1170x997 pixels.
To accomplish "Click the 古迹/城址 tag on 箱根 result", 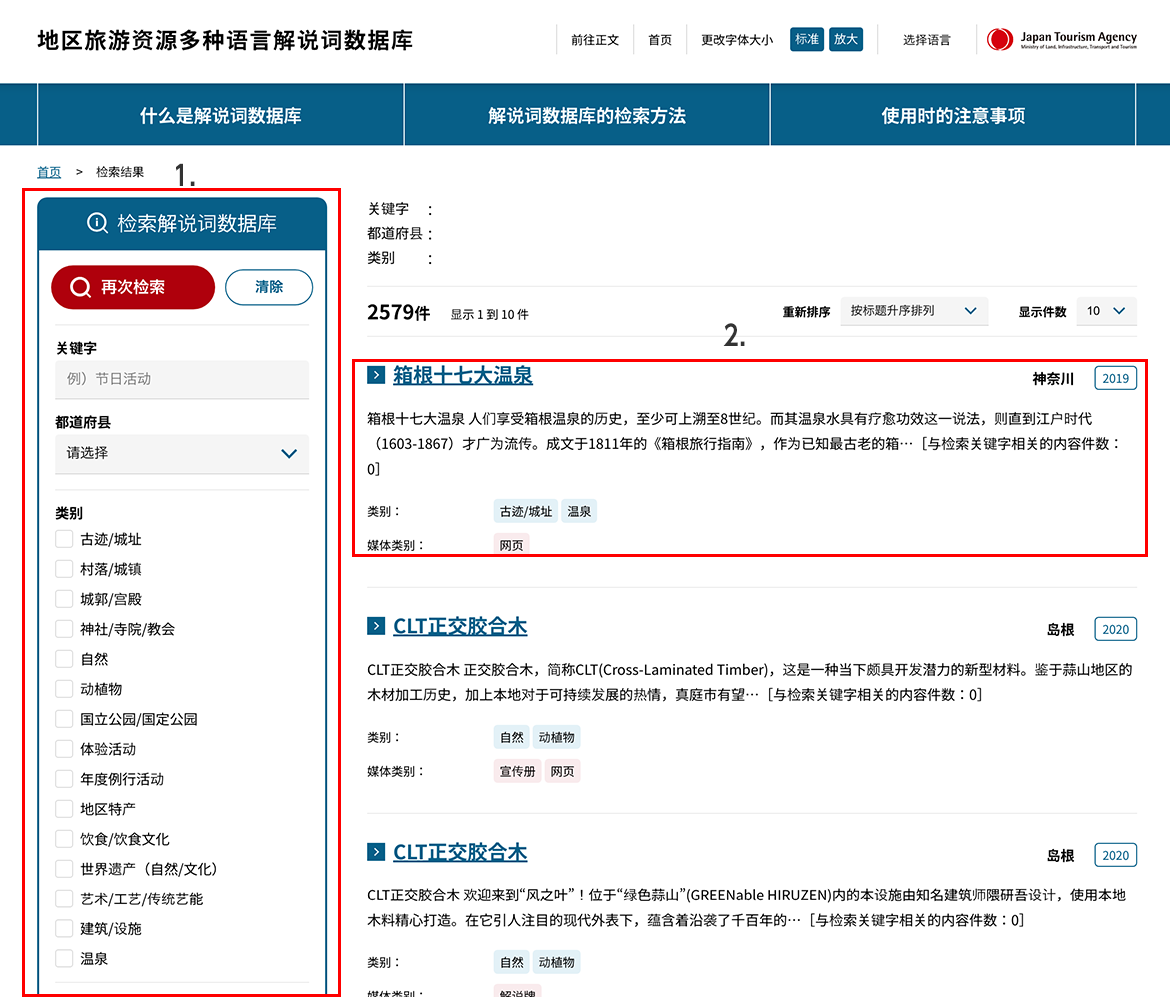I will (526, 511).
